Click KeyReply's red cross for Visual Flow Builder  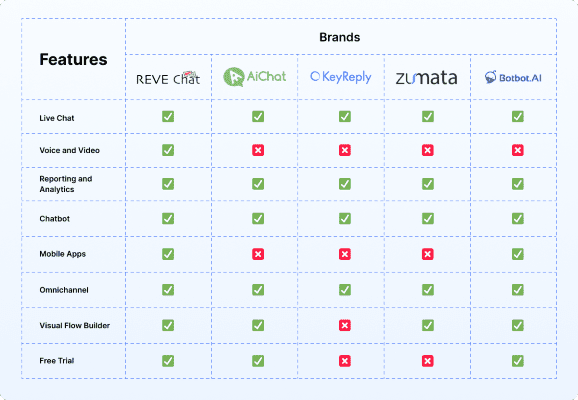click(345, 325)
